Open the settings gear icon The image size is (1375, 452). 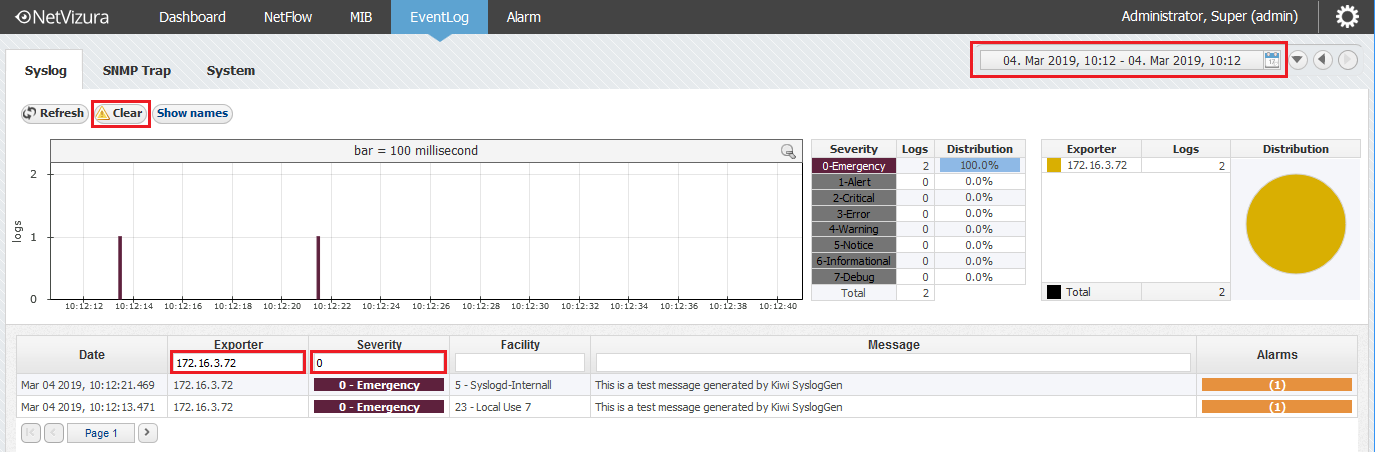pyautogui.click(x=1347, y=17)
